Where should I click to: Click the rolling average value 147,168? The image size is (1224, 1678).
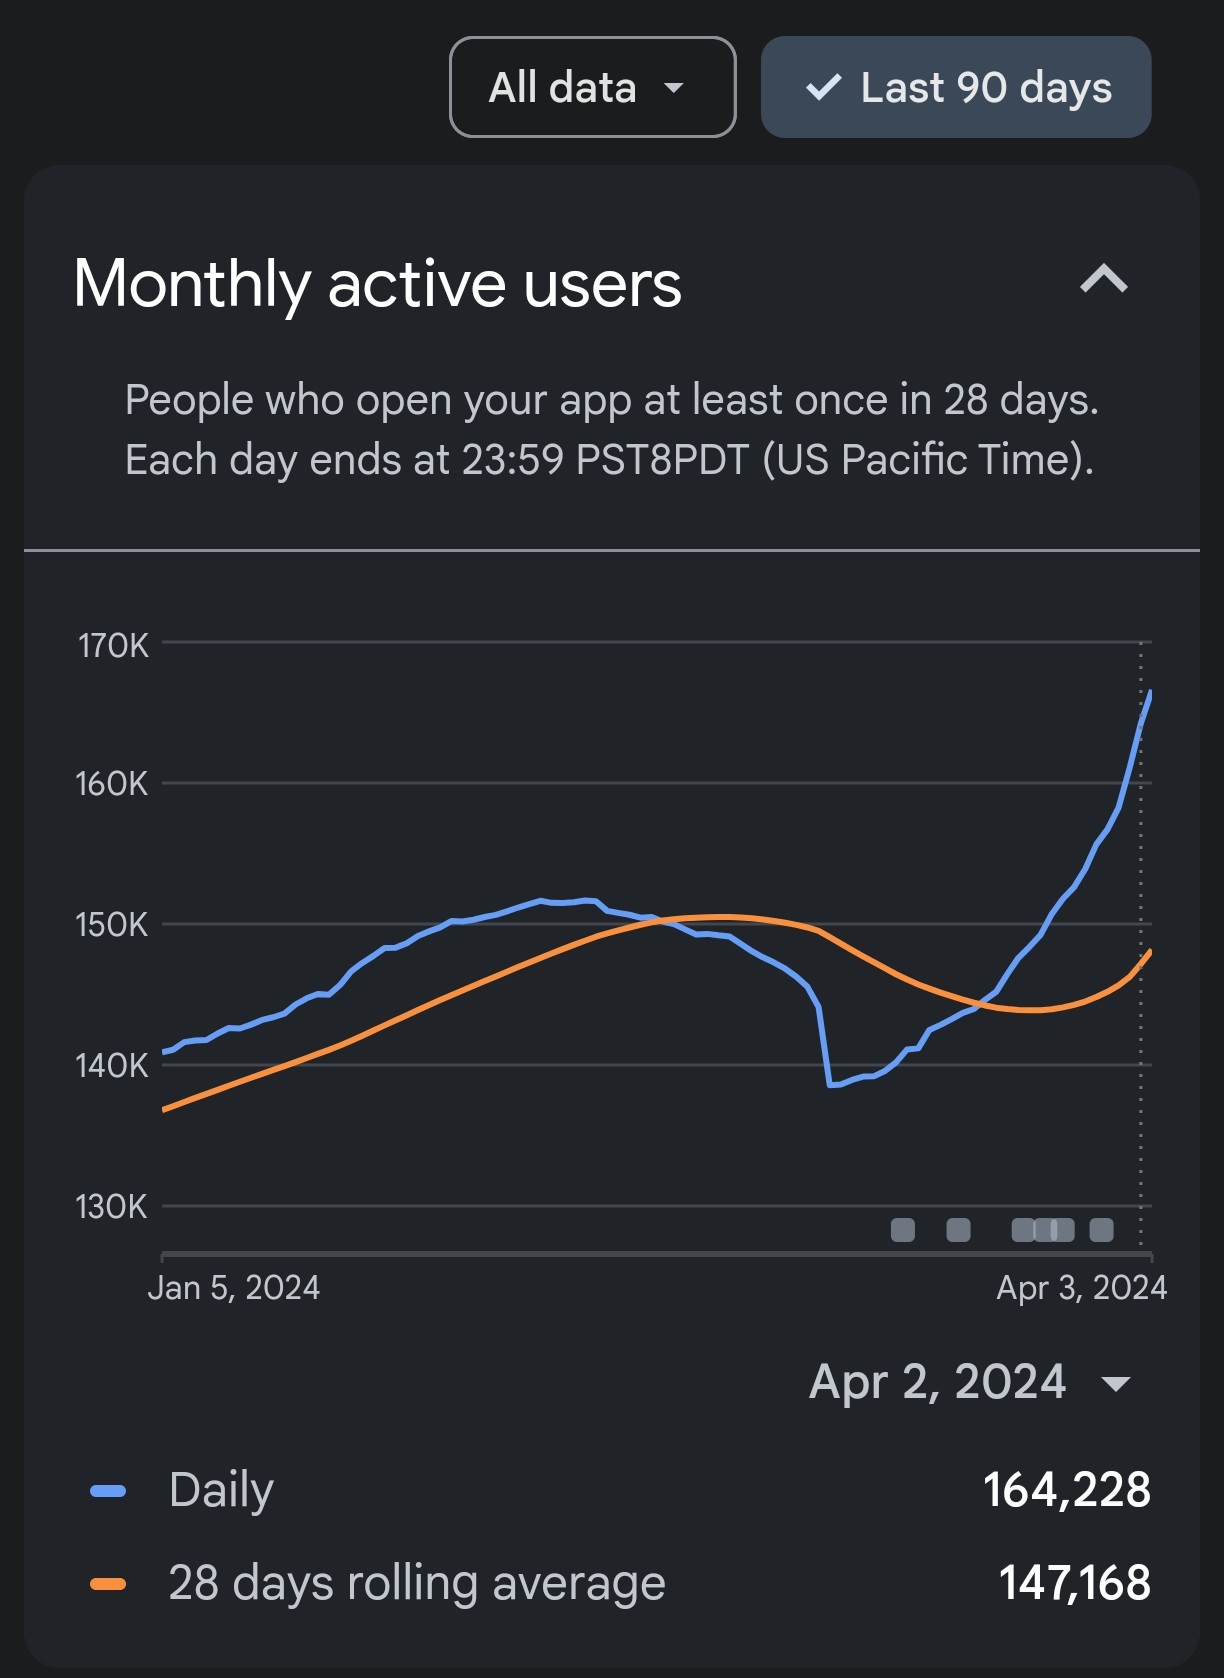coord(1074,1583)
